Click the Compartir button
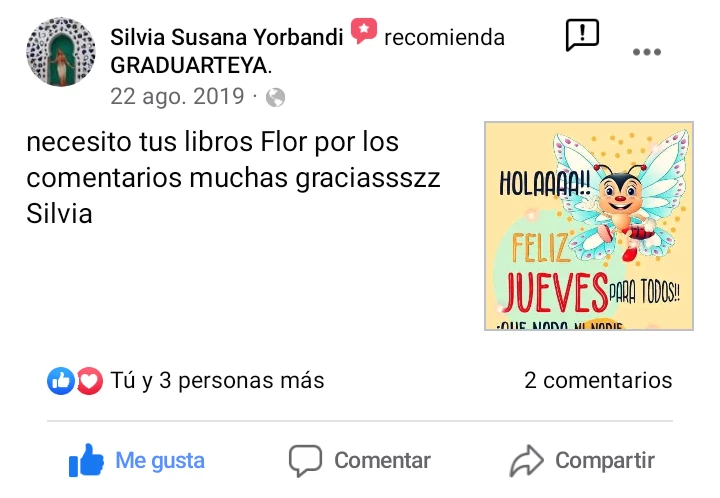 582,460
